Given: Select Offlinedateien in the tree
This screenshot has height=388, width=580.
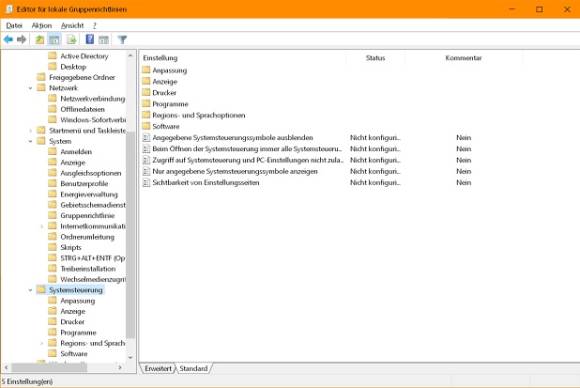Looking at the screenshot, I should pos(82,109).
